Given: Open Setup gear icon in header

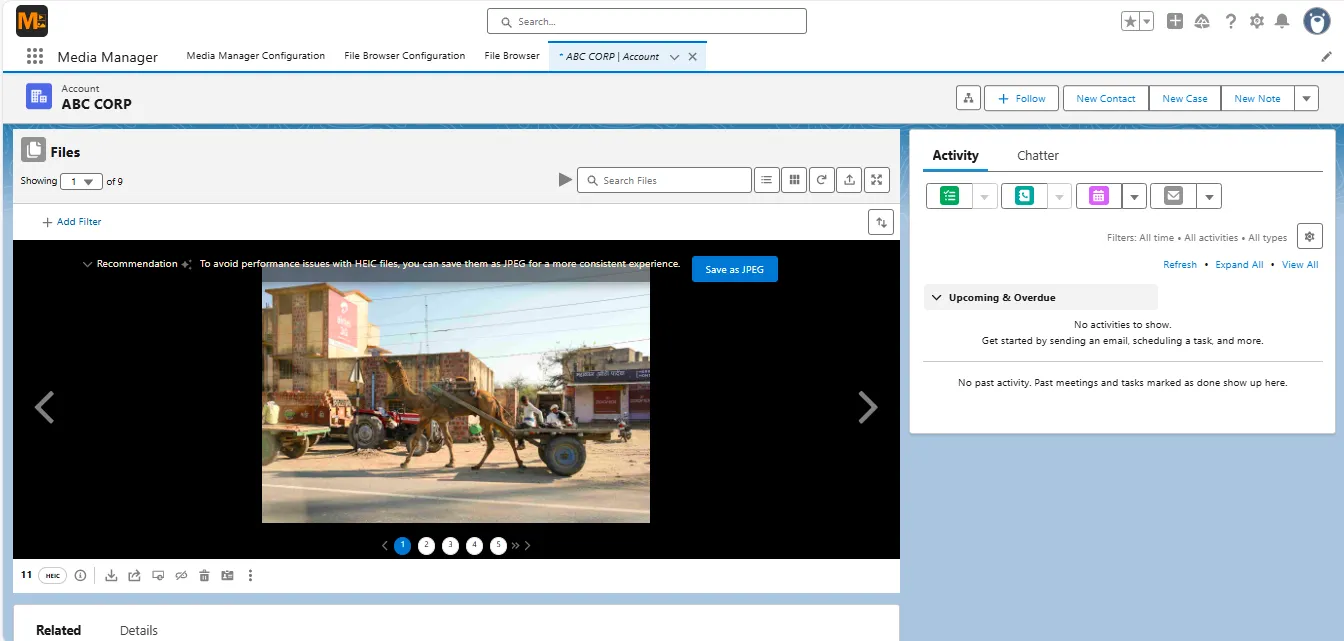Looking at the screenshot, I should (1257, 21).
